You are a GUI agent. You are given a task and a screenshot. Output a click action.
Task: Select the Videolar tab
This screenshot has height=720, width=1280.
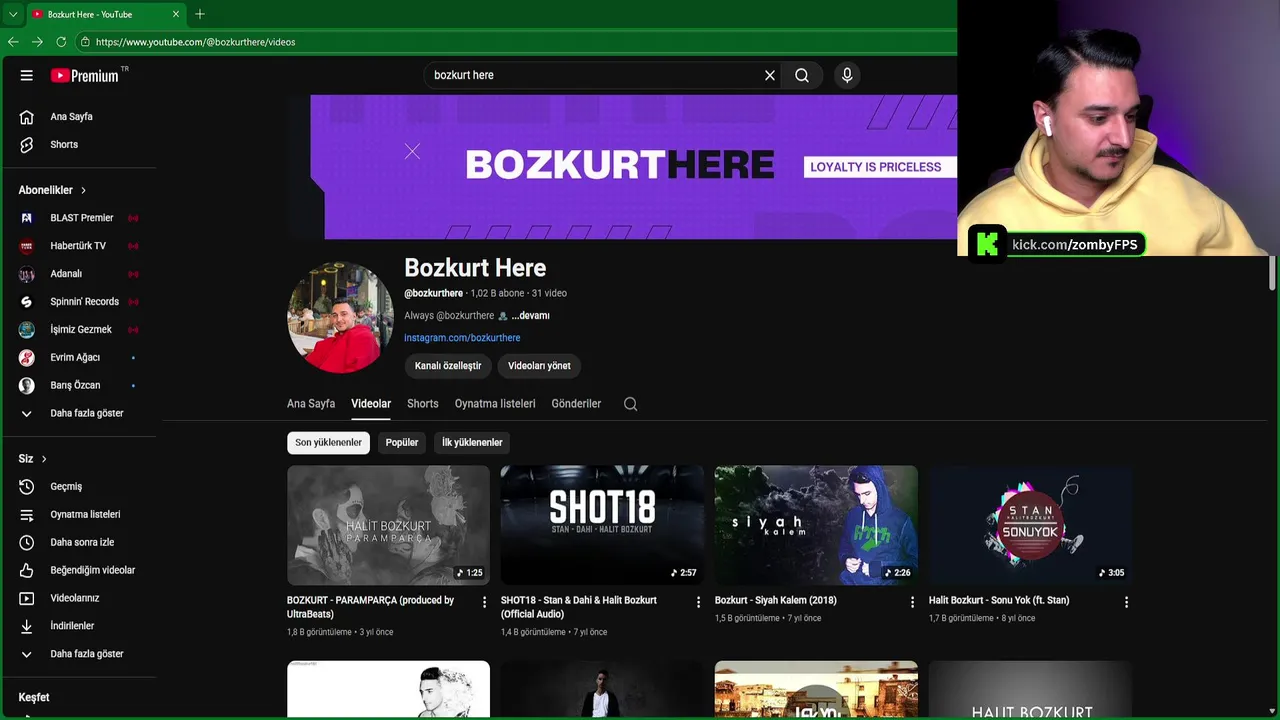(371, 404)
